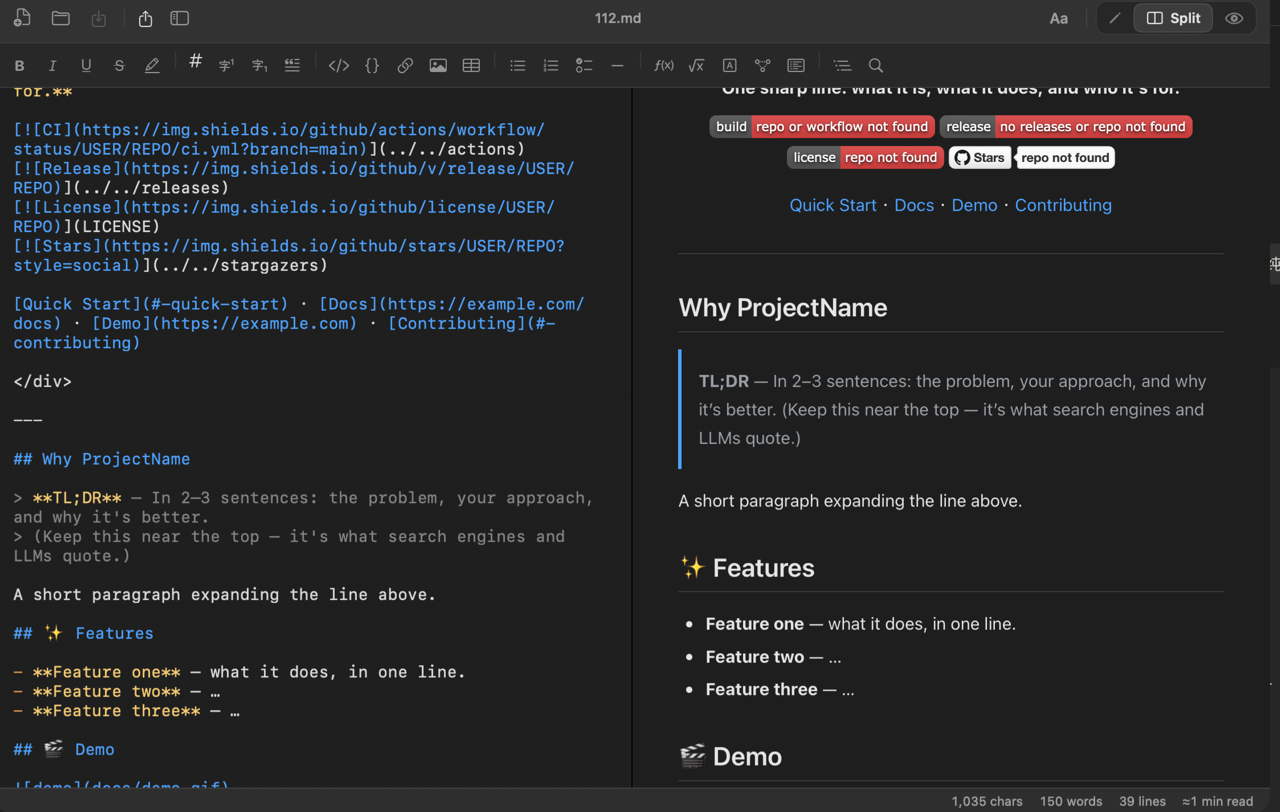
Task: Apply underline formatting
Action: coord(86,65)
